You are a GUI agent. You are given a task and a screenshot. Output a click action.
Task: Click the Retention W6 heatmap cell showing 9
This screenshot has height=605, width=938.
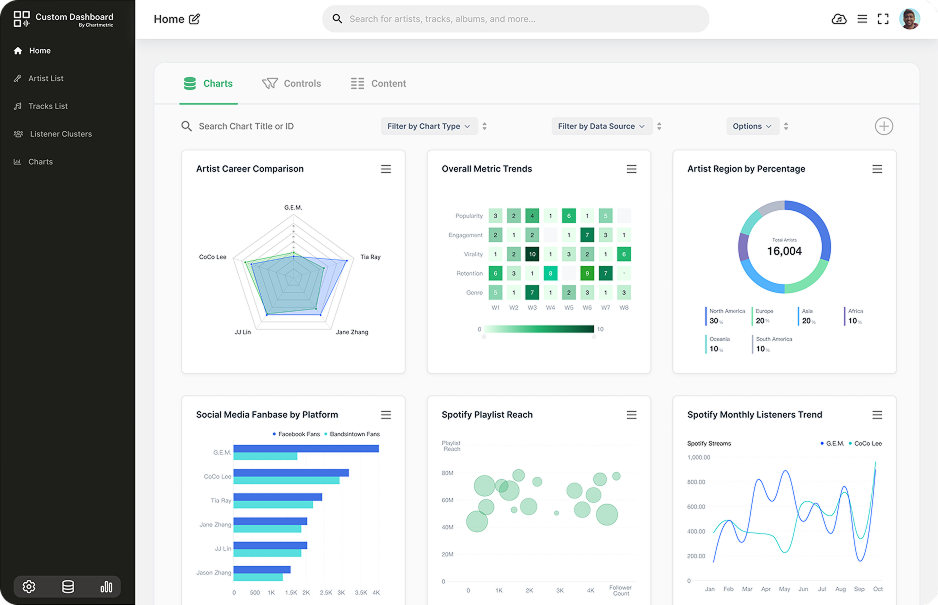[x=587, y=273]
